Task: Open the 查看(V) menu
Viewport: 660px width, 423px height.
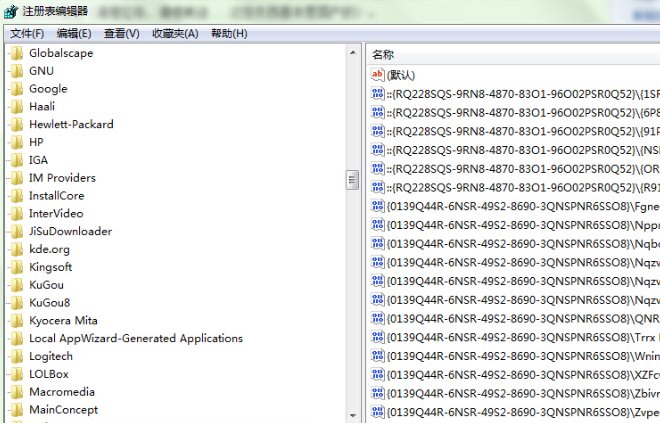Action: (120, 34)
